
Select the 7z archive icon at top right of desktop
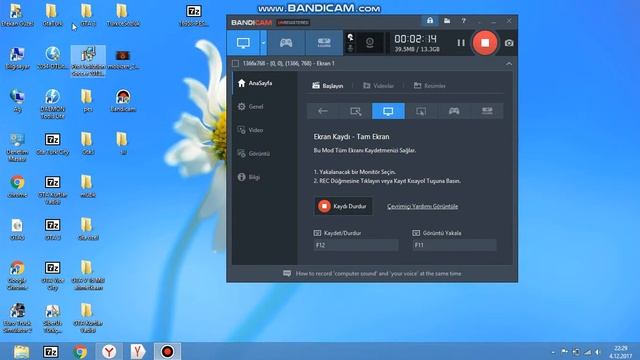pos(193,16)
